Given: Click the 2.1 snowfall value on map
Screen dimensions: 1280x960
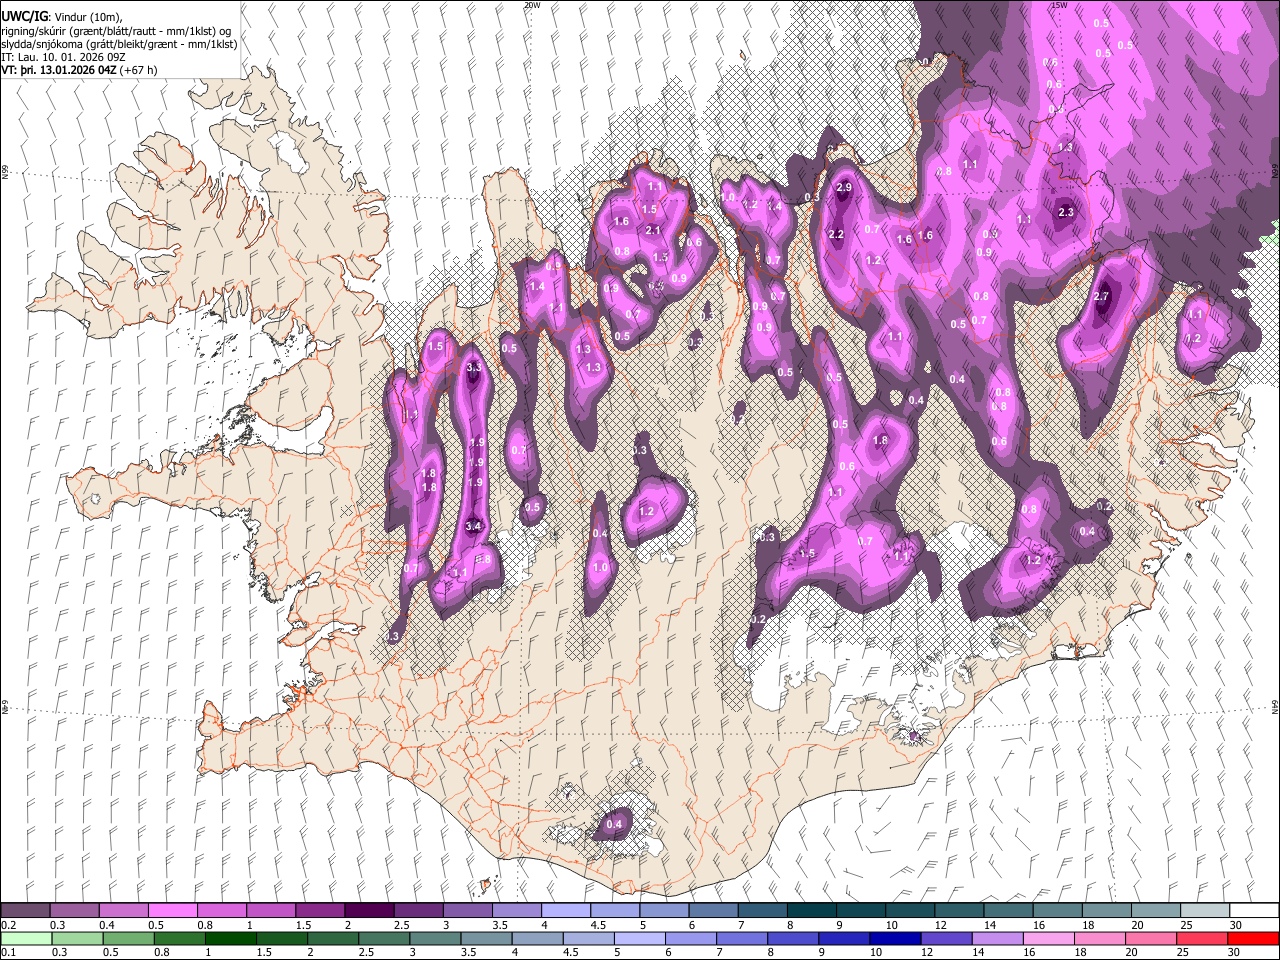Looking at the screenshot, I should (x=654, y=230).
